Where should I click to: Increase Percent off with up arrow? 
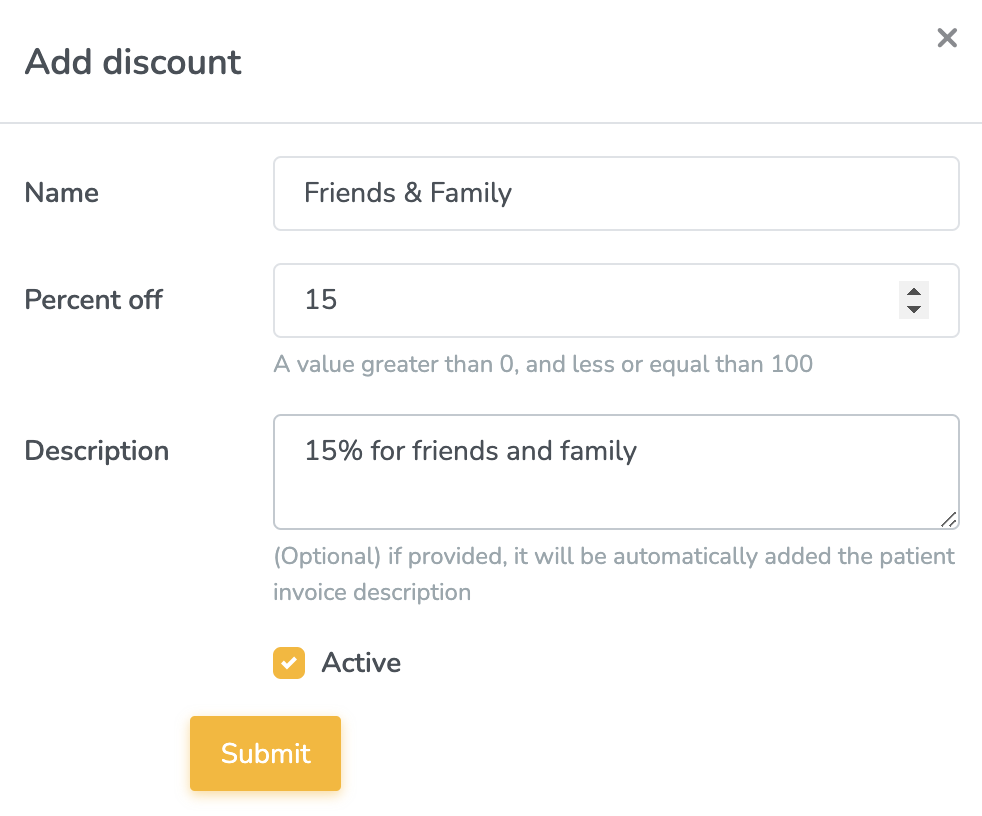point(913,291)
